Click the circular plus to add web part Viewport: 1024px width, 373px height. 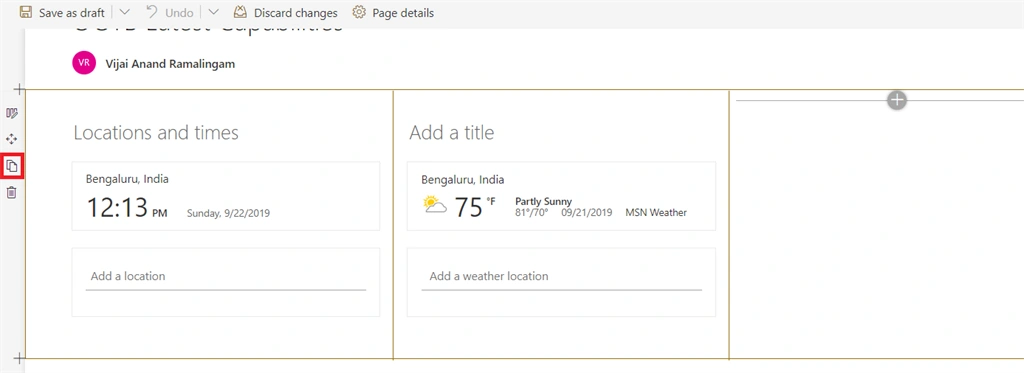pos(897,100)
